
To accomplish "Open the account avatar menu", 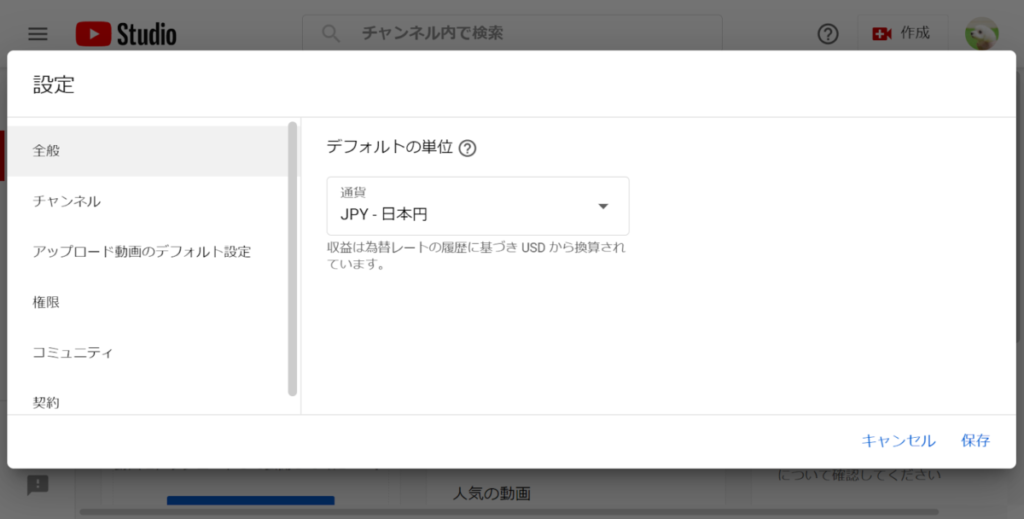I will (x=981, y=34).
